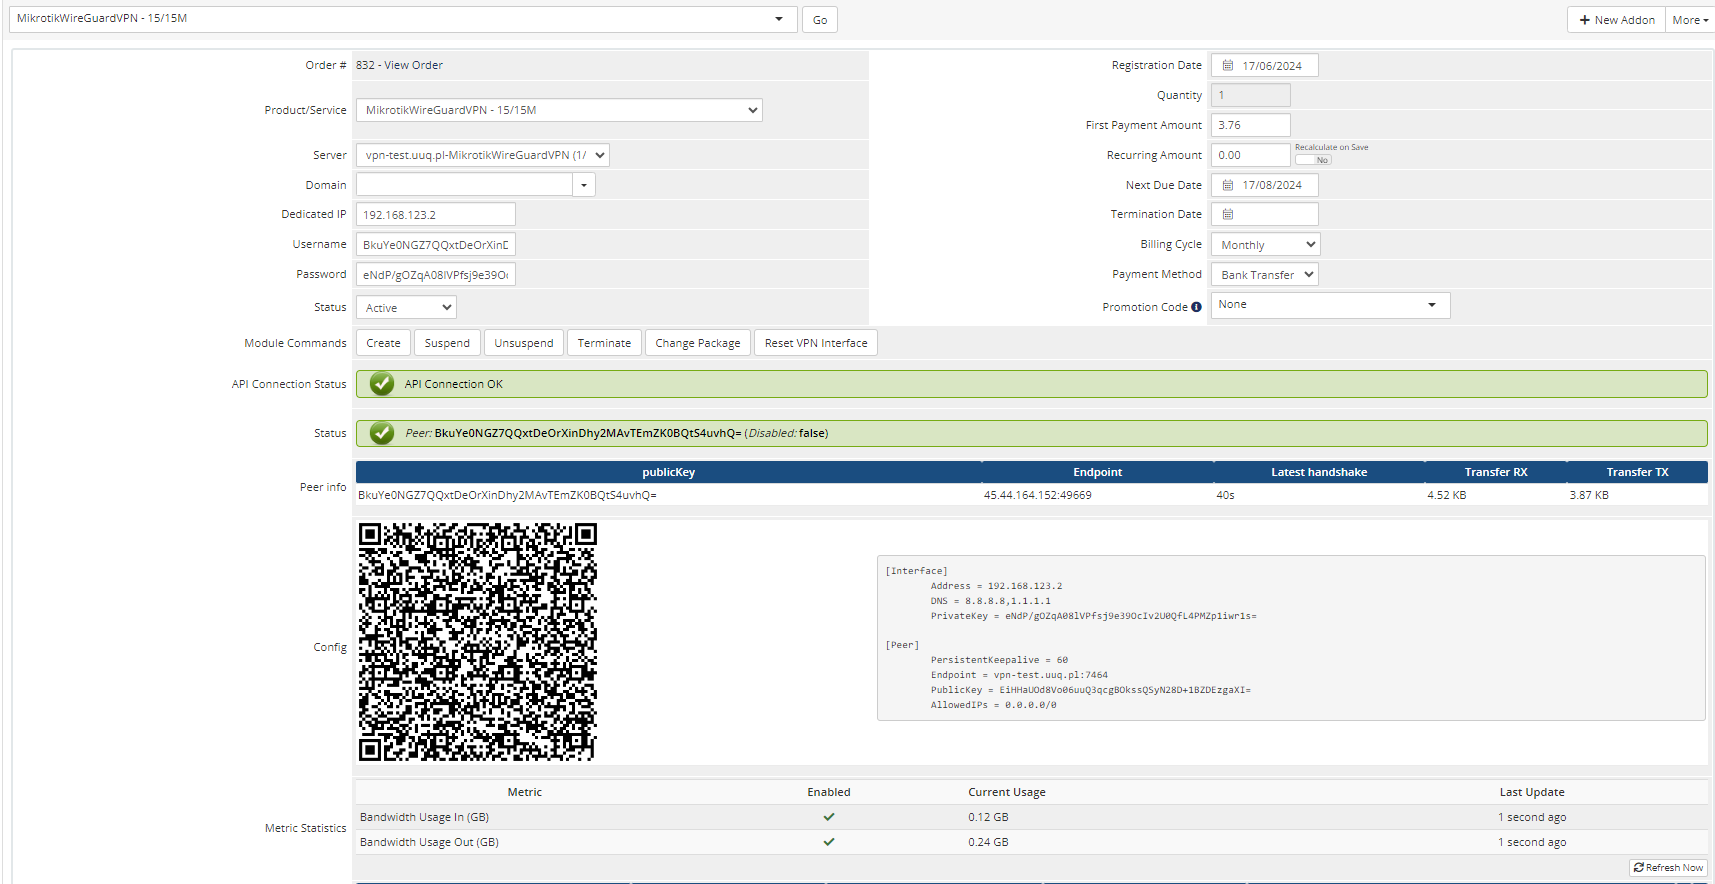
Task: Click the Peer status green checkmark icon
Action: coord(382,433)
